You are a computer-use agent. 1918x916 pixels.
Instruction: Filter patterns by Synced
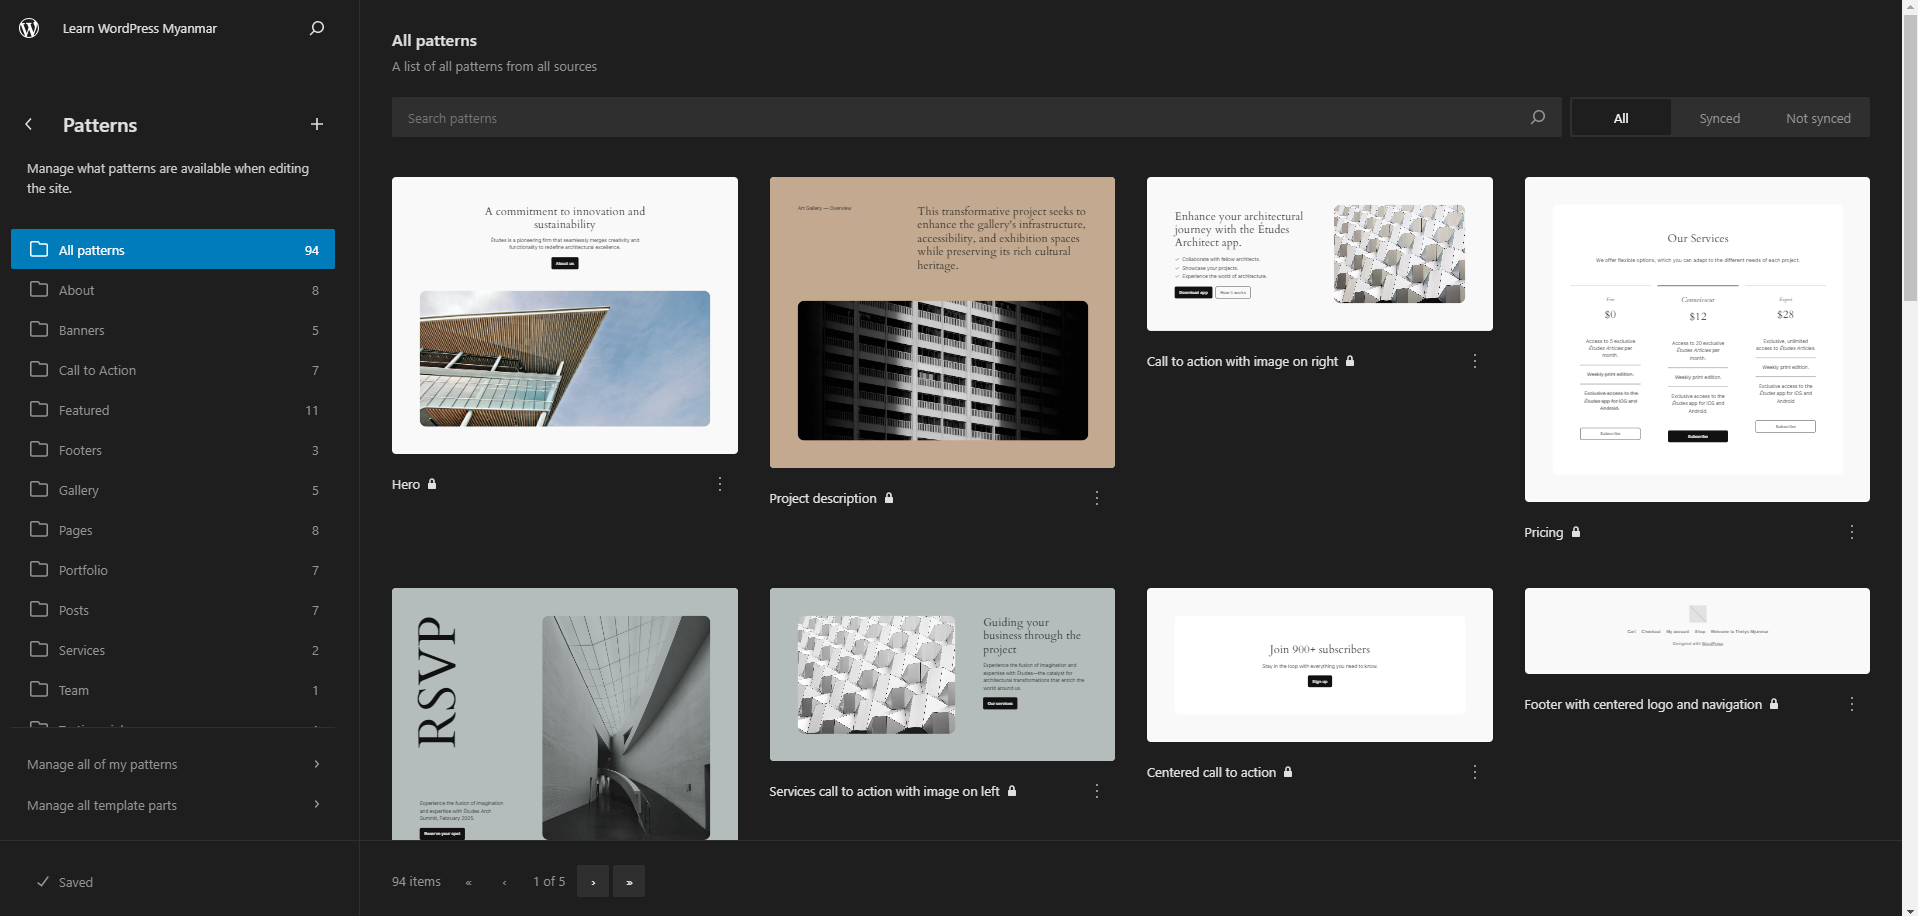1719,118
